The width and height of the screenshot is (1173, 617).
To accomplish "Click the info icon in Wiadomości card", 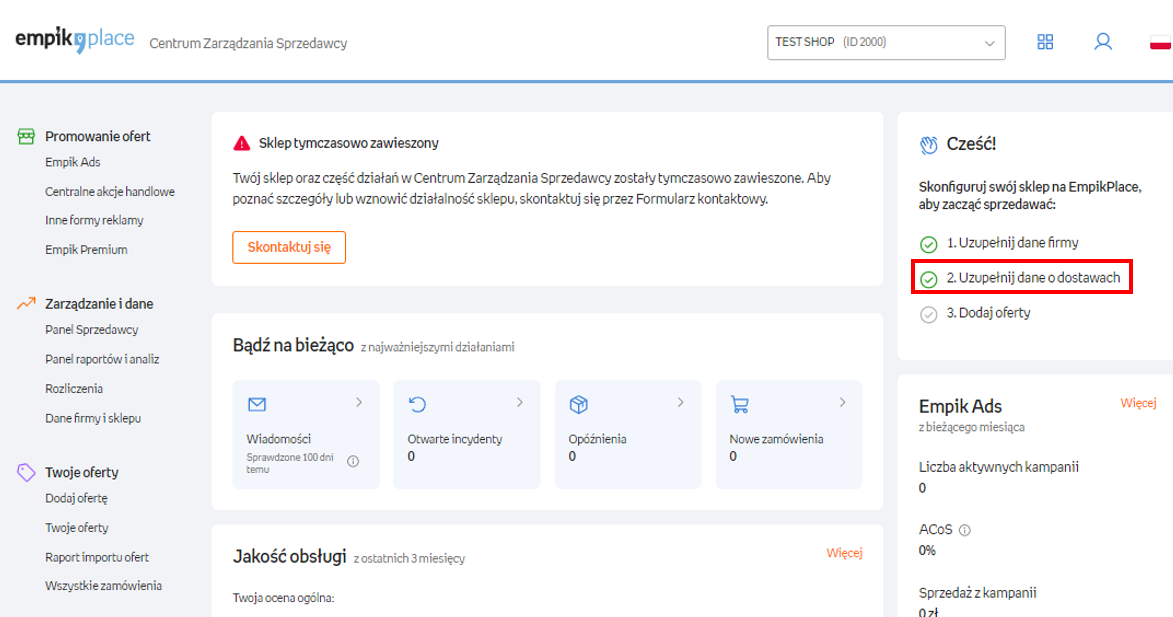I will (353, 461).
